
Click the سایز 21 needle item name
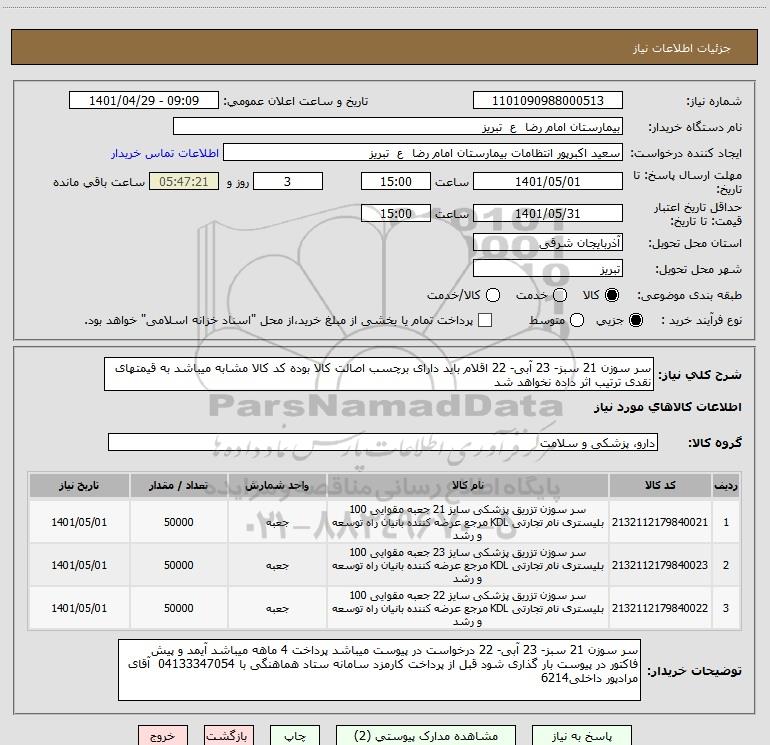pyautogui.click(x=468, y=522)
